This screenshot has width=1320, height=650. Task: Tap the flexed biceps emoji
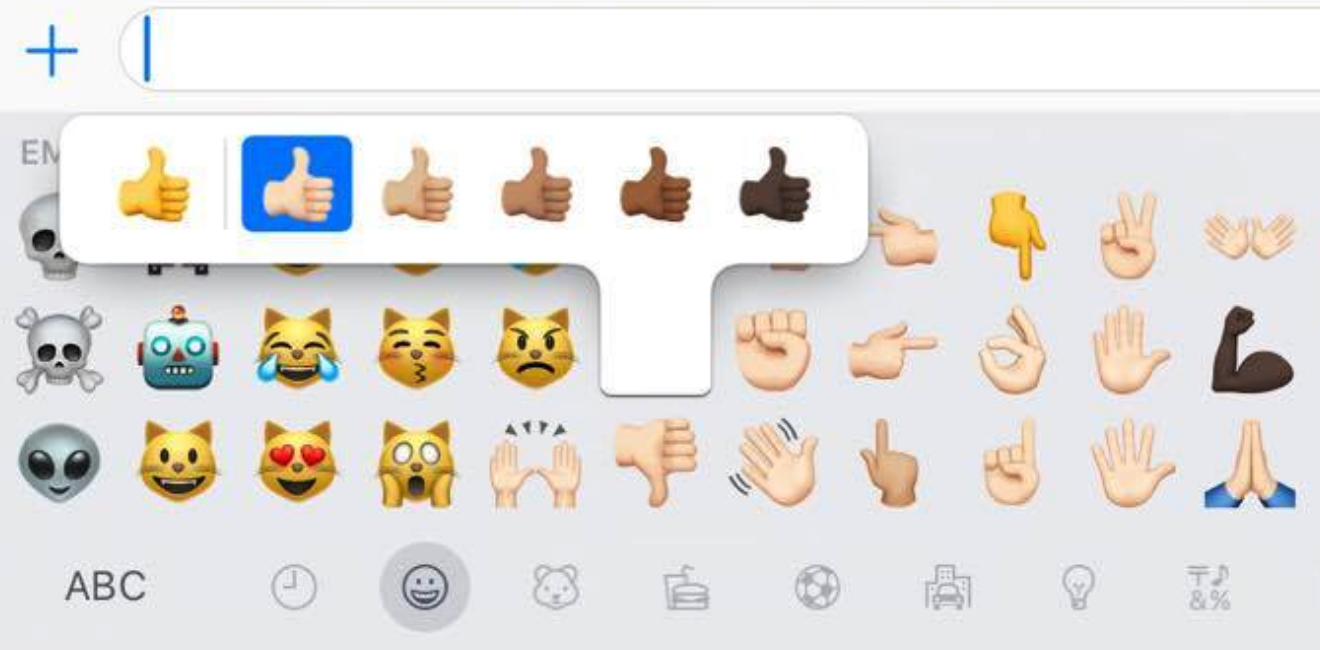coord(1252,350)
